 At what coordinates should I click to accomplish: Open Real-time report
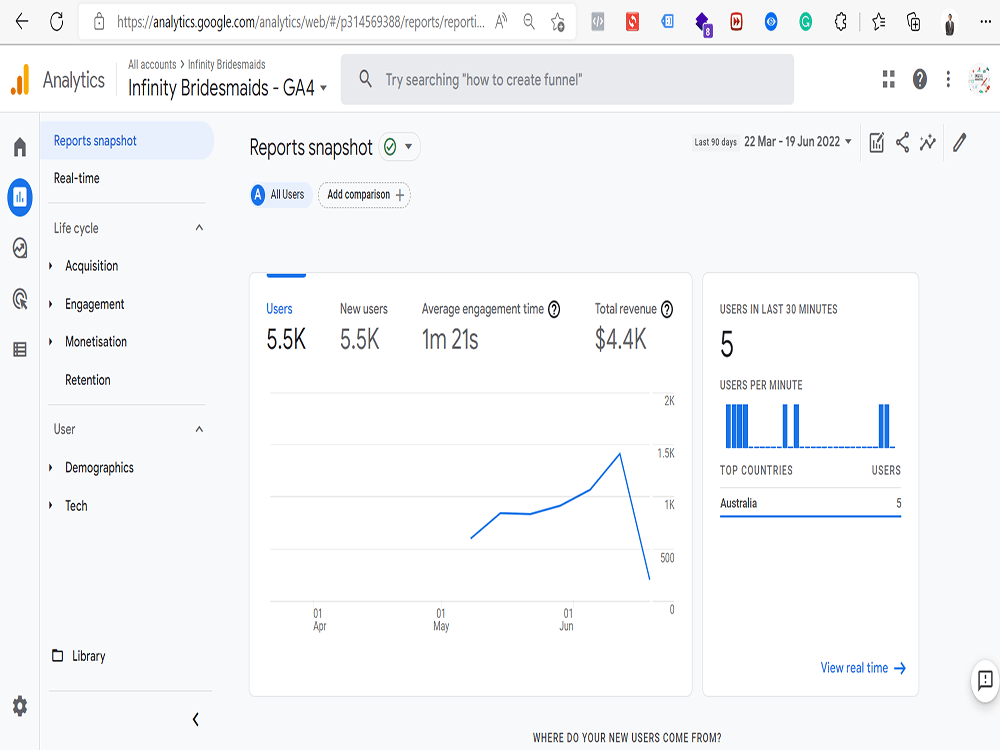tap(77, 179)
